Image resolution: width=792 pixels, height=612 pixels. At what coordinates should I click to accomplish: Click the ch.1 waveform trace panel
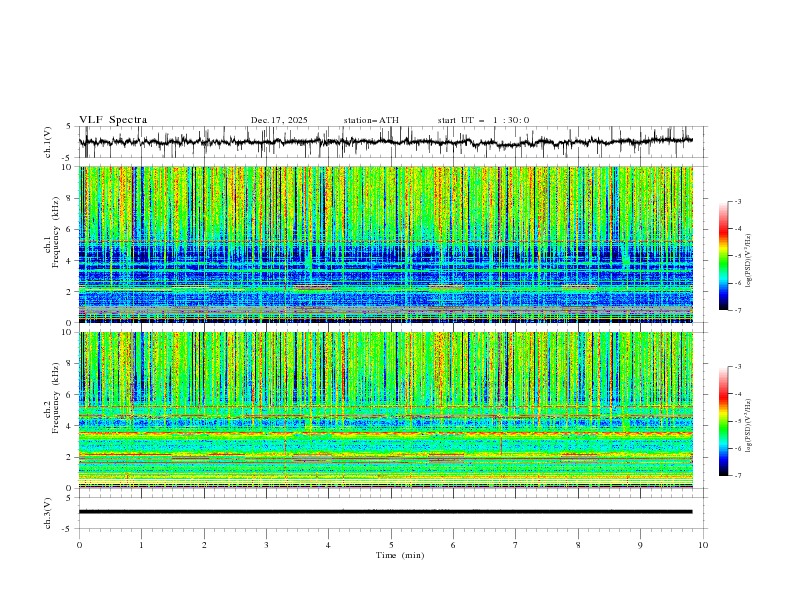tap(393, 142)
